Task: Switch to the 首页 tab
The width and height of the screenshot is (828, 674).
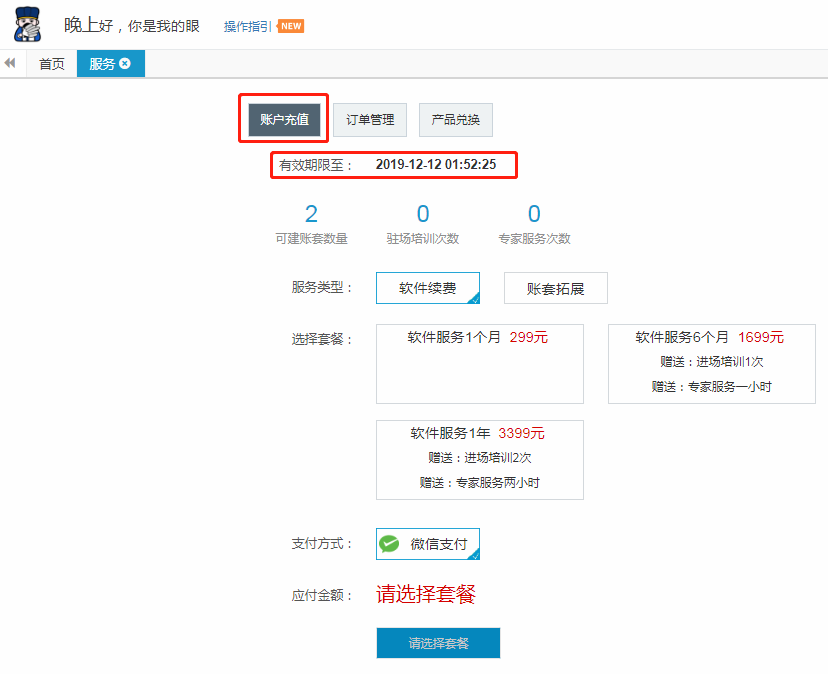Action: [52, 64]
